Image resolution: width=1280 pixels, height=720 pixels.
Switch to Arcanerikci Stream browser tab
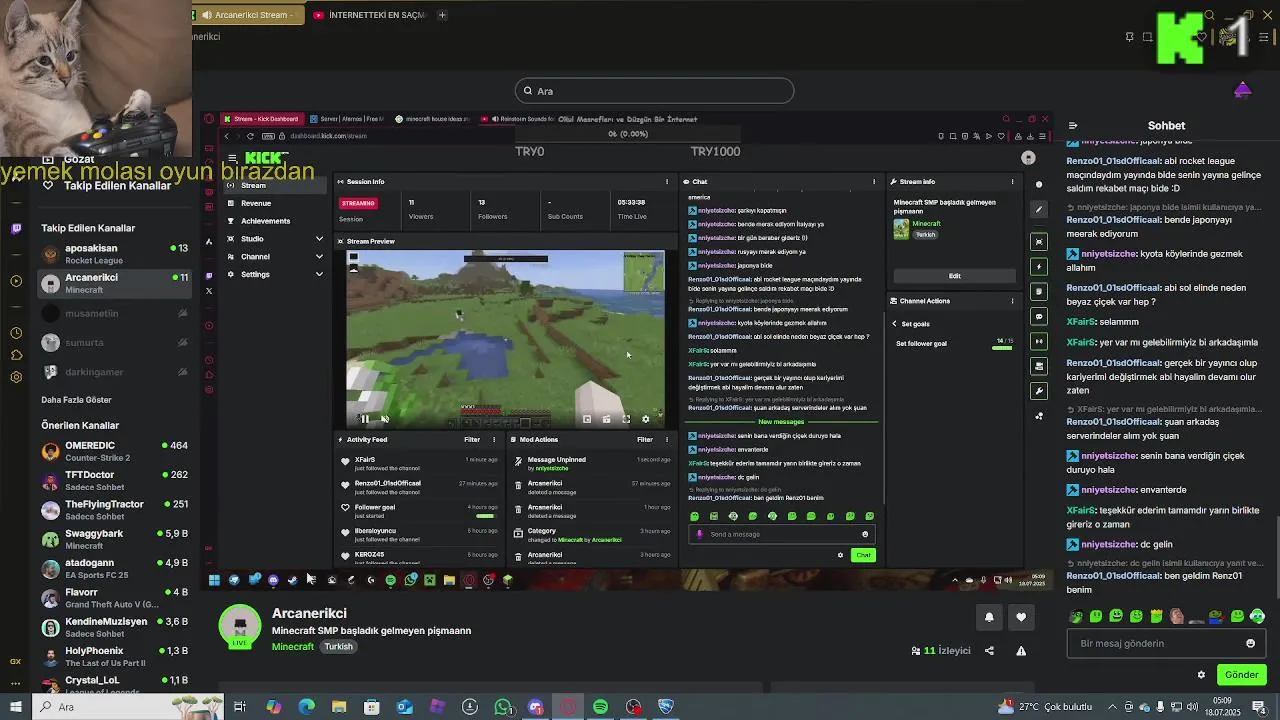(247, 15)
